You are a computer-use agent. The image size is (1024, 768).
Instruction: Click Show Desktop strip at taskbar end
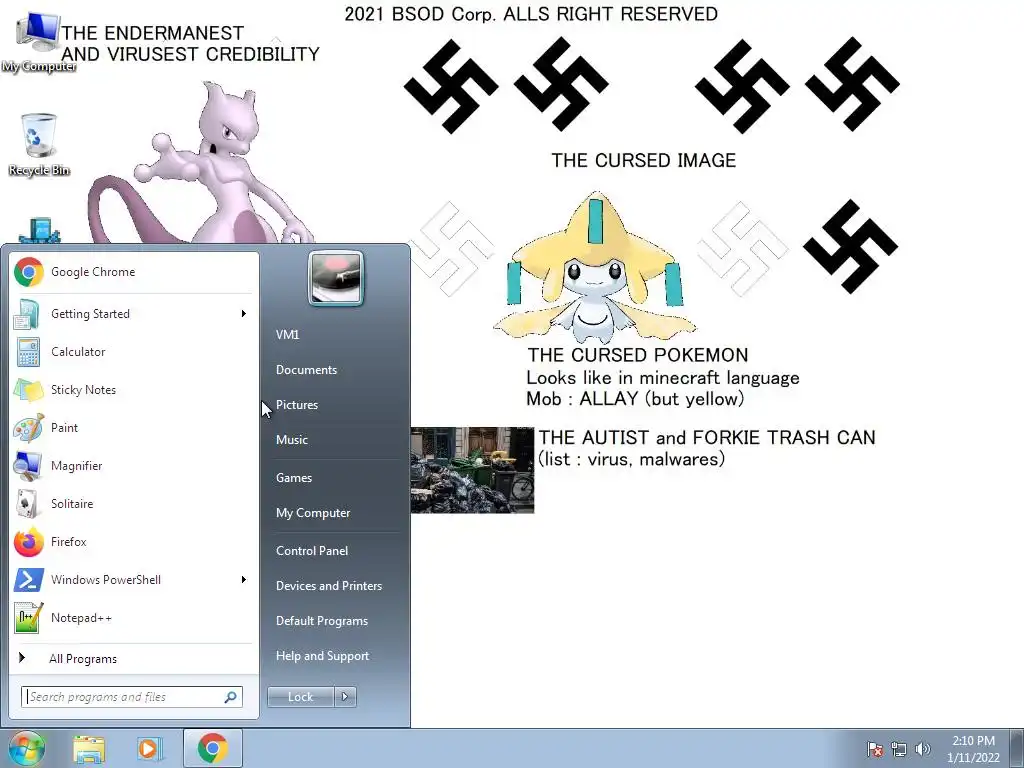tap(1017, 748)
